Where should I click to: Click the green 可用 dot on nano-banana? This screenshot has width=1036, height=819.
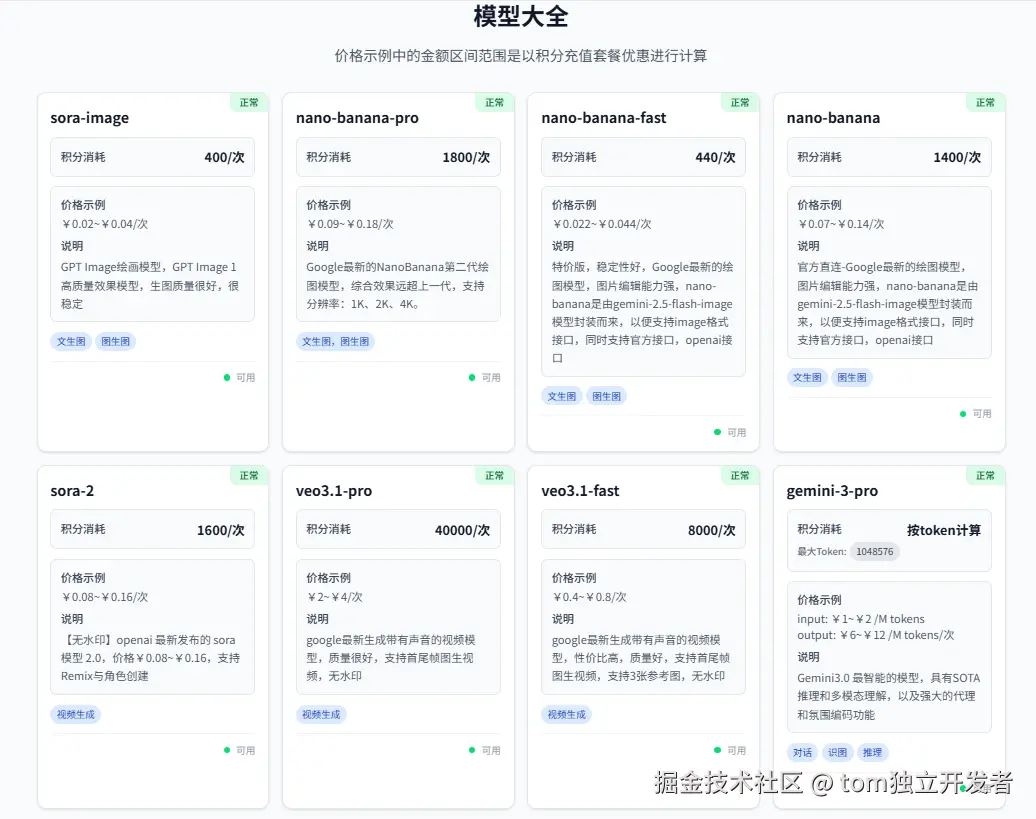[963, 414]
